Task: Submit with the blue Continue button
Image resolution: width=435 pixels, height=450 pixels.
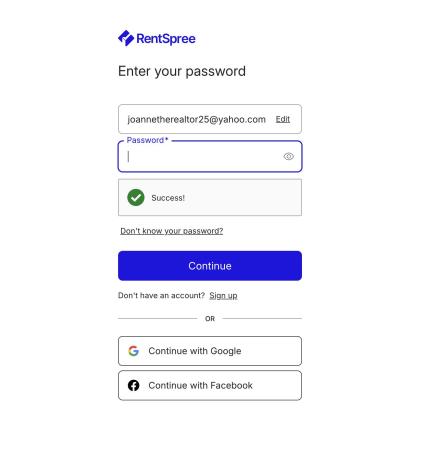Action: pyautogui.click(x=210, y=266)
